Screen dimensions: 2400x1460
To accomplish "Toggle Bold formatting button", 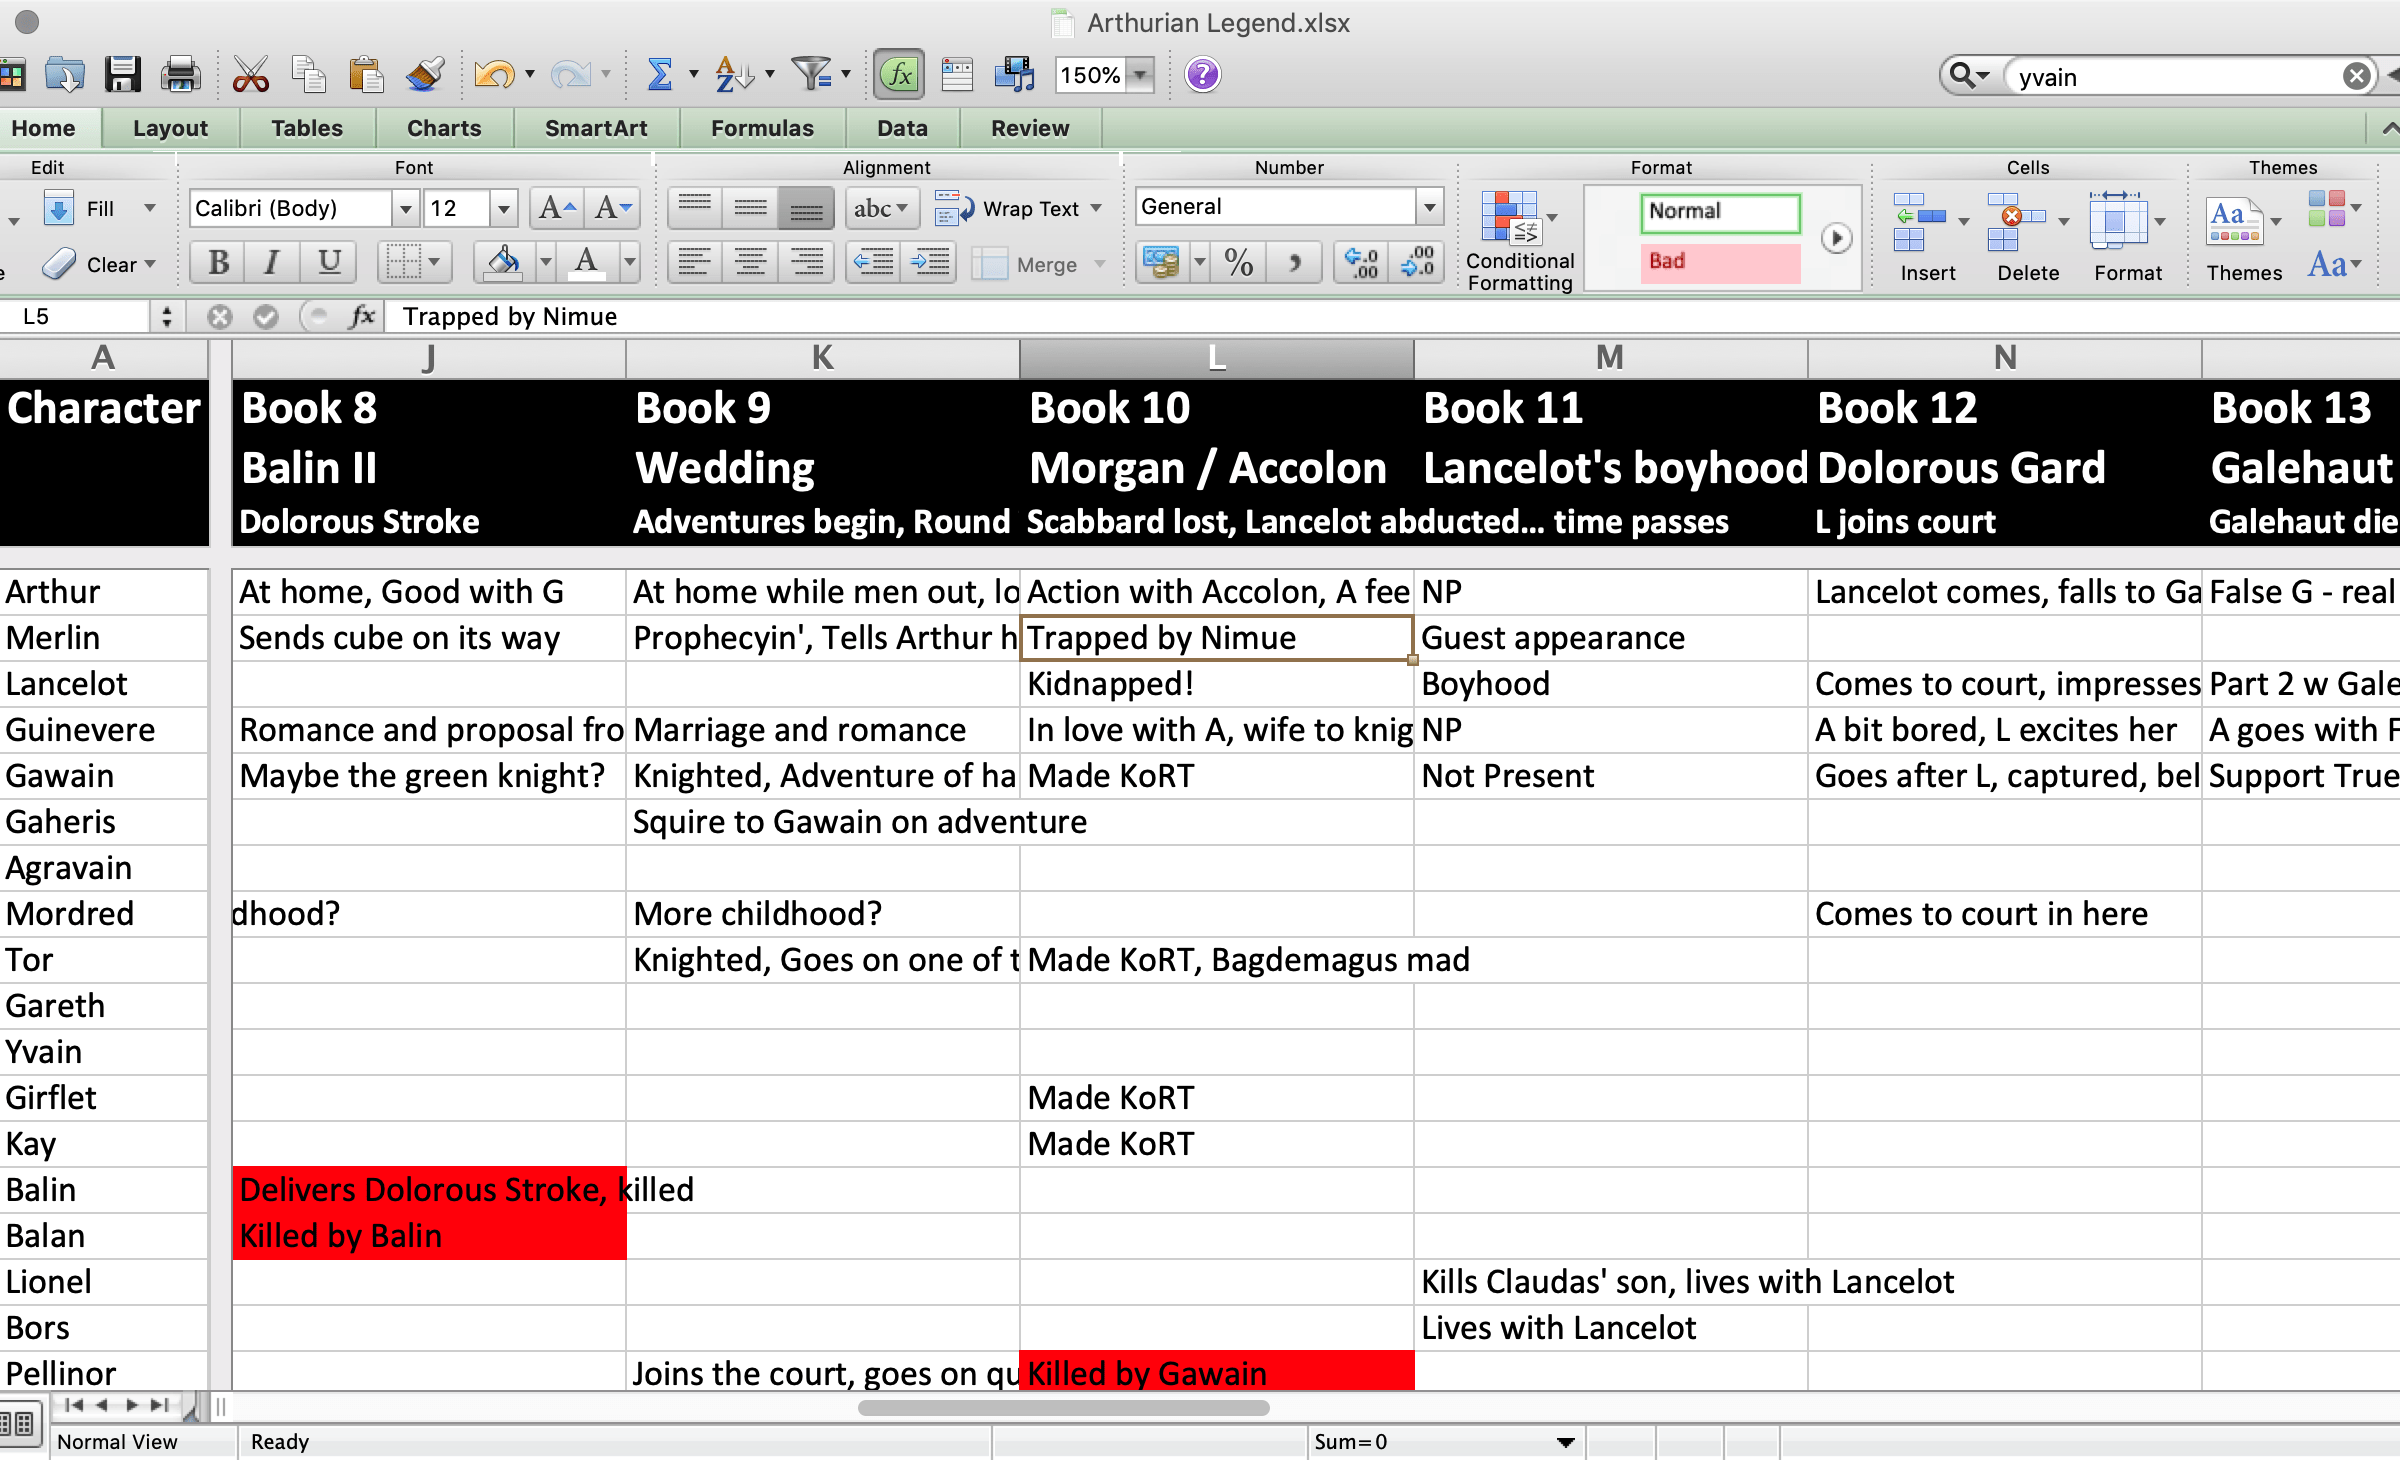I will [x=219, y=263].
